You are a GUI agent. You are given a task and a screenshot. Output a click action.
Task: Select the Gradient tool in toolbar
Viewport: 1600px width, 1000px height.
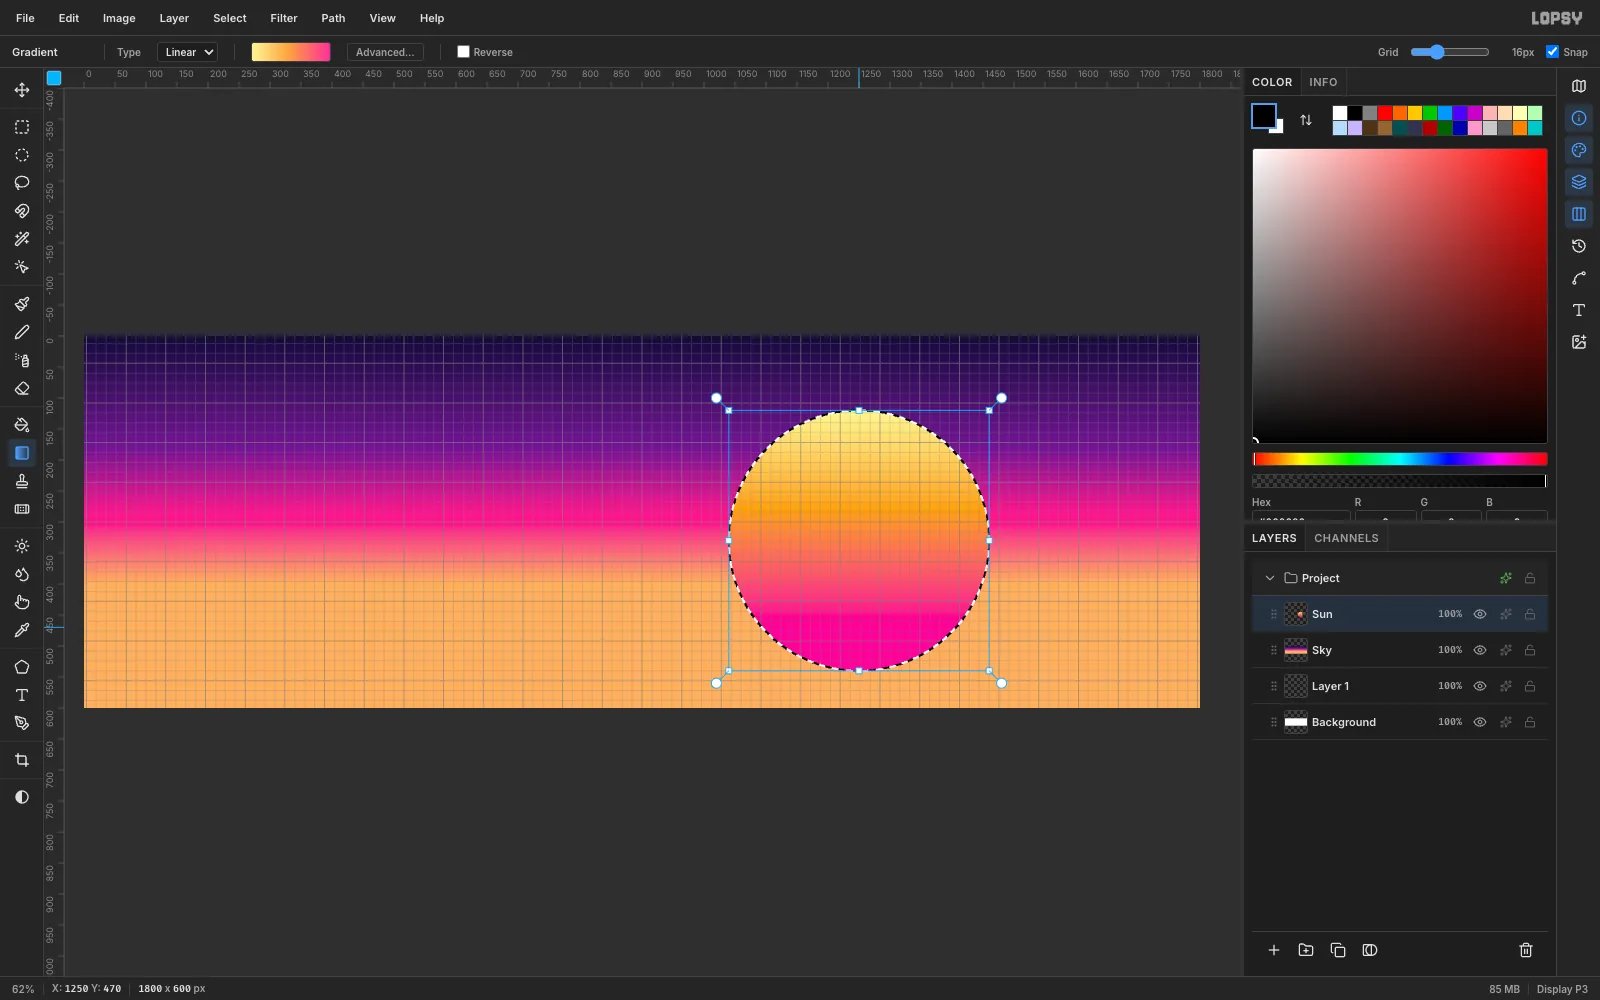22,453
